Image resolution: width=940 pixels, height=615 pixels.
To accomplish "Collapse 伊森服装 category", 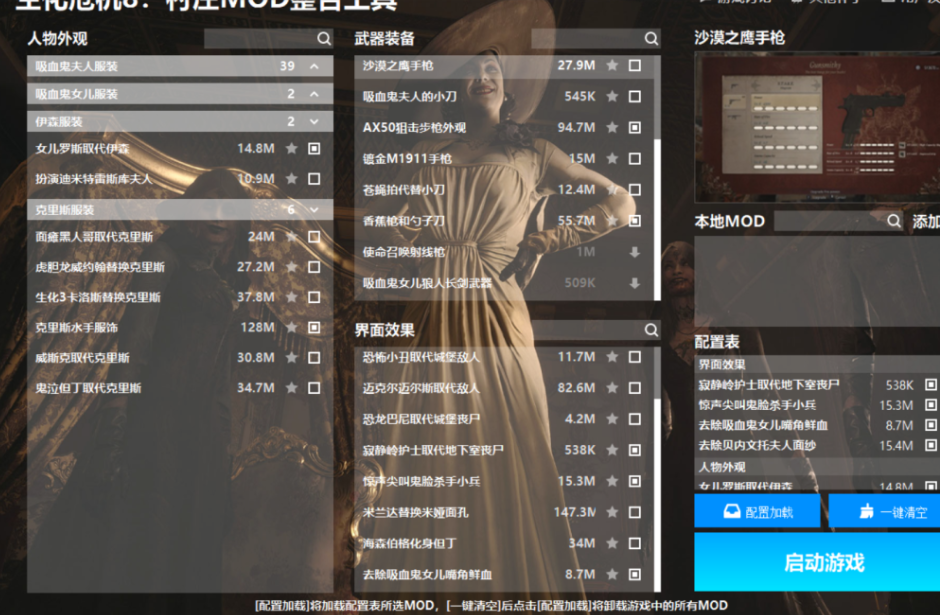I will [x=314, y=122].
